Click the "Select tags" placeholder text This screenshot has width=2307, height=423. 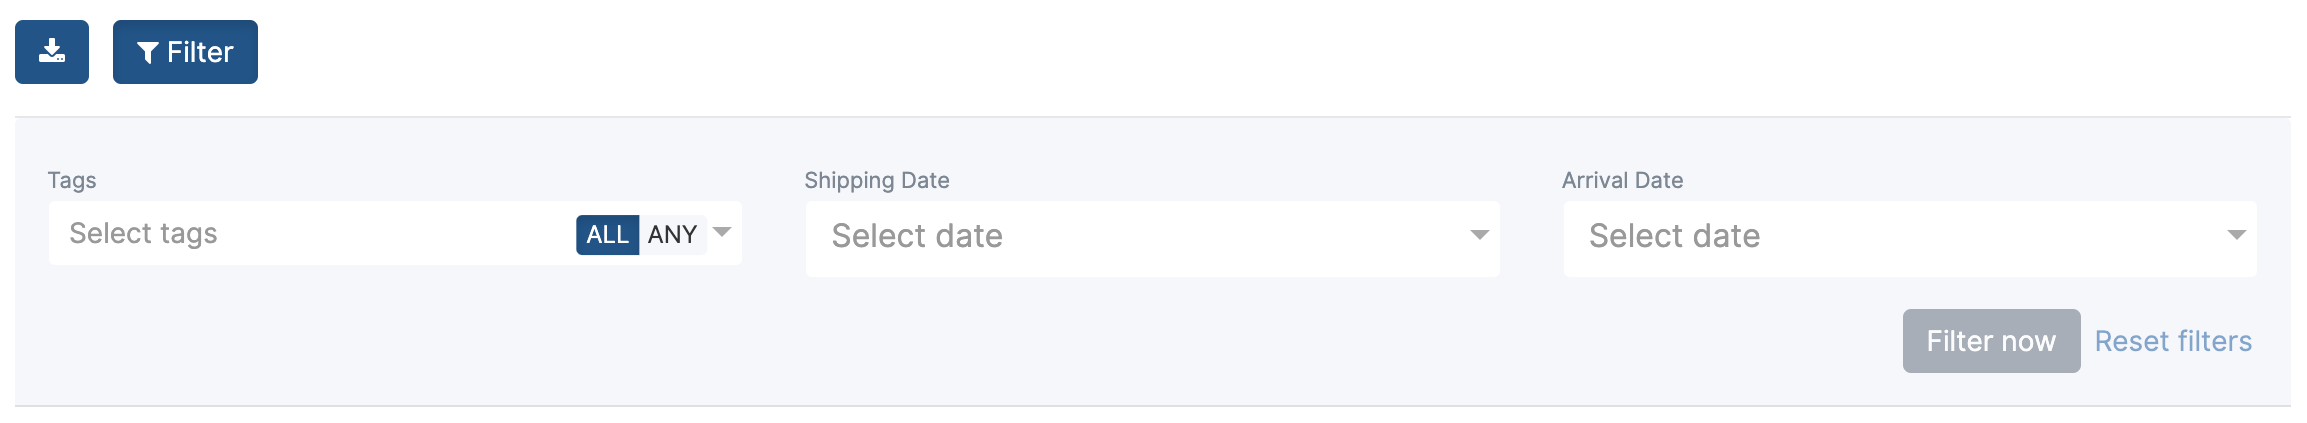(x=143, y=234)
